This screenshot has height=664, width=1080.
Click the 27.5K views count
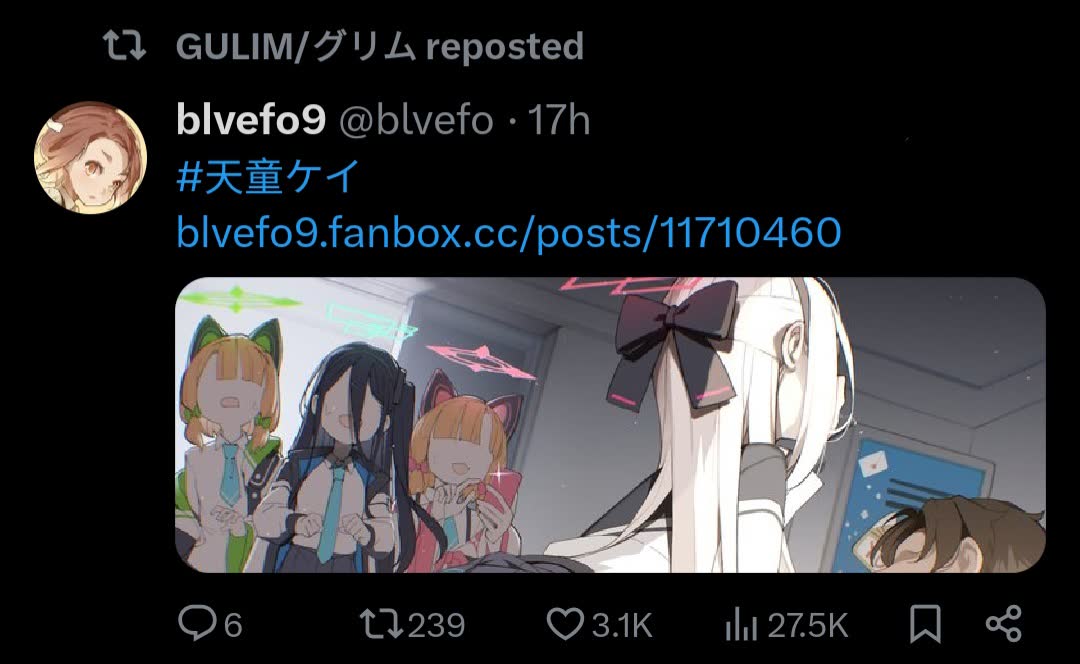click(x=807, y=625)
